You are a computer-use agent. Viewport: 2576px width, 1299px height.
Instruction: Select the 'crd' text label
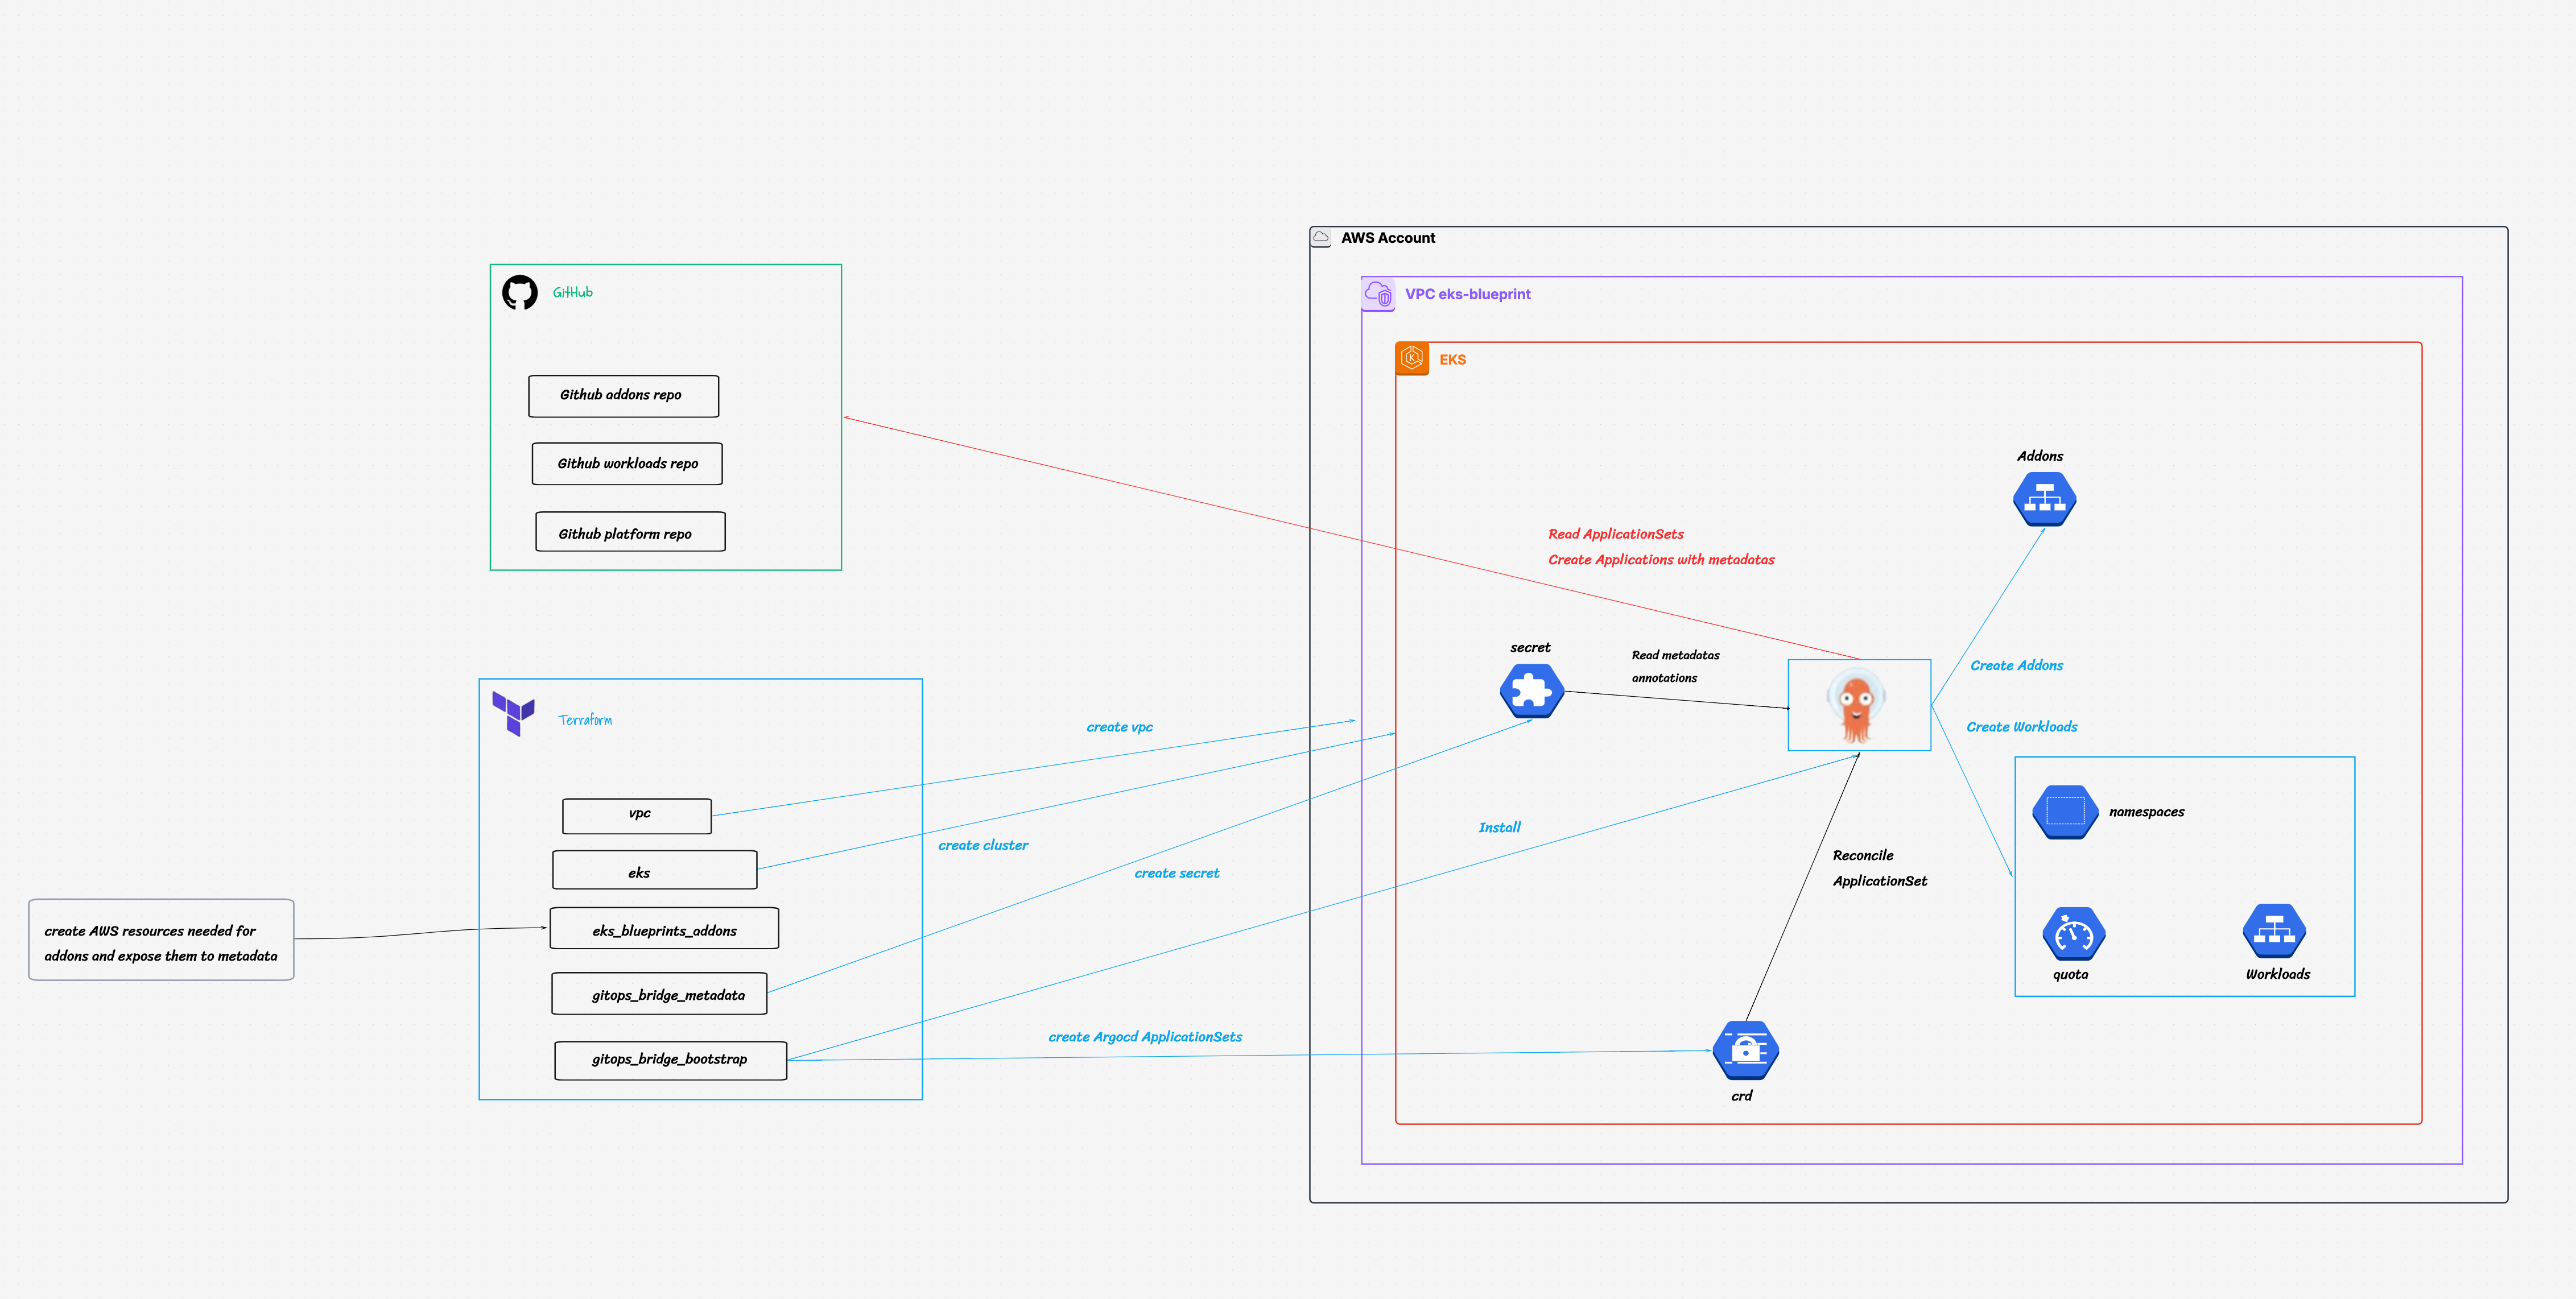pyautogui.click(x=1741, y=1096)
